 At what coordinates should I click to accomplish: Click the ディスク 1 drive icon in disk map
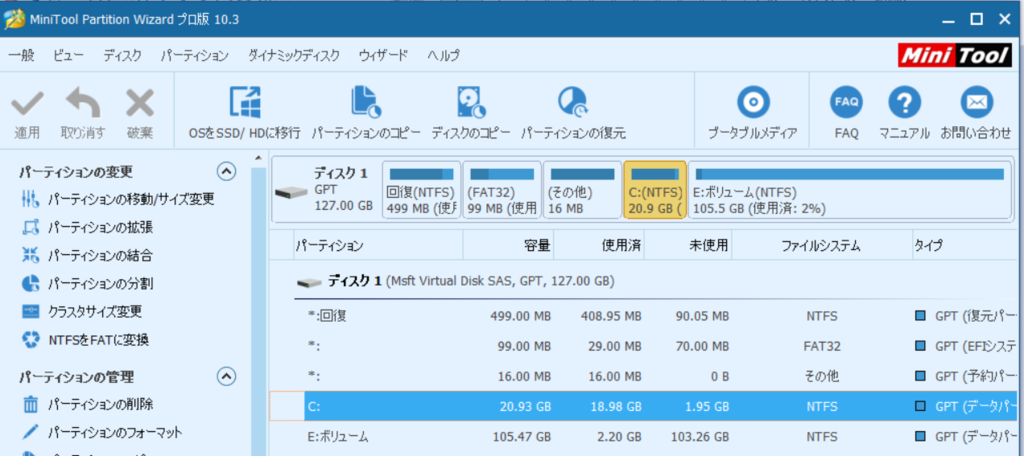click(290, 193)
